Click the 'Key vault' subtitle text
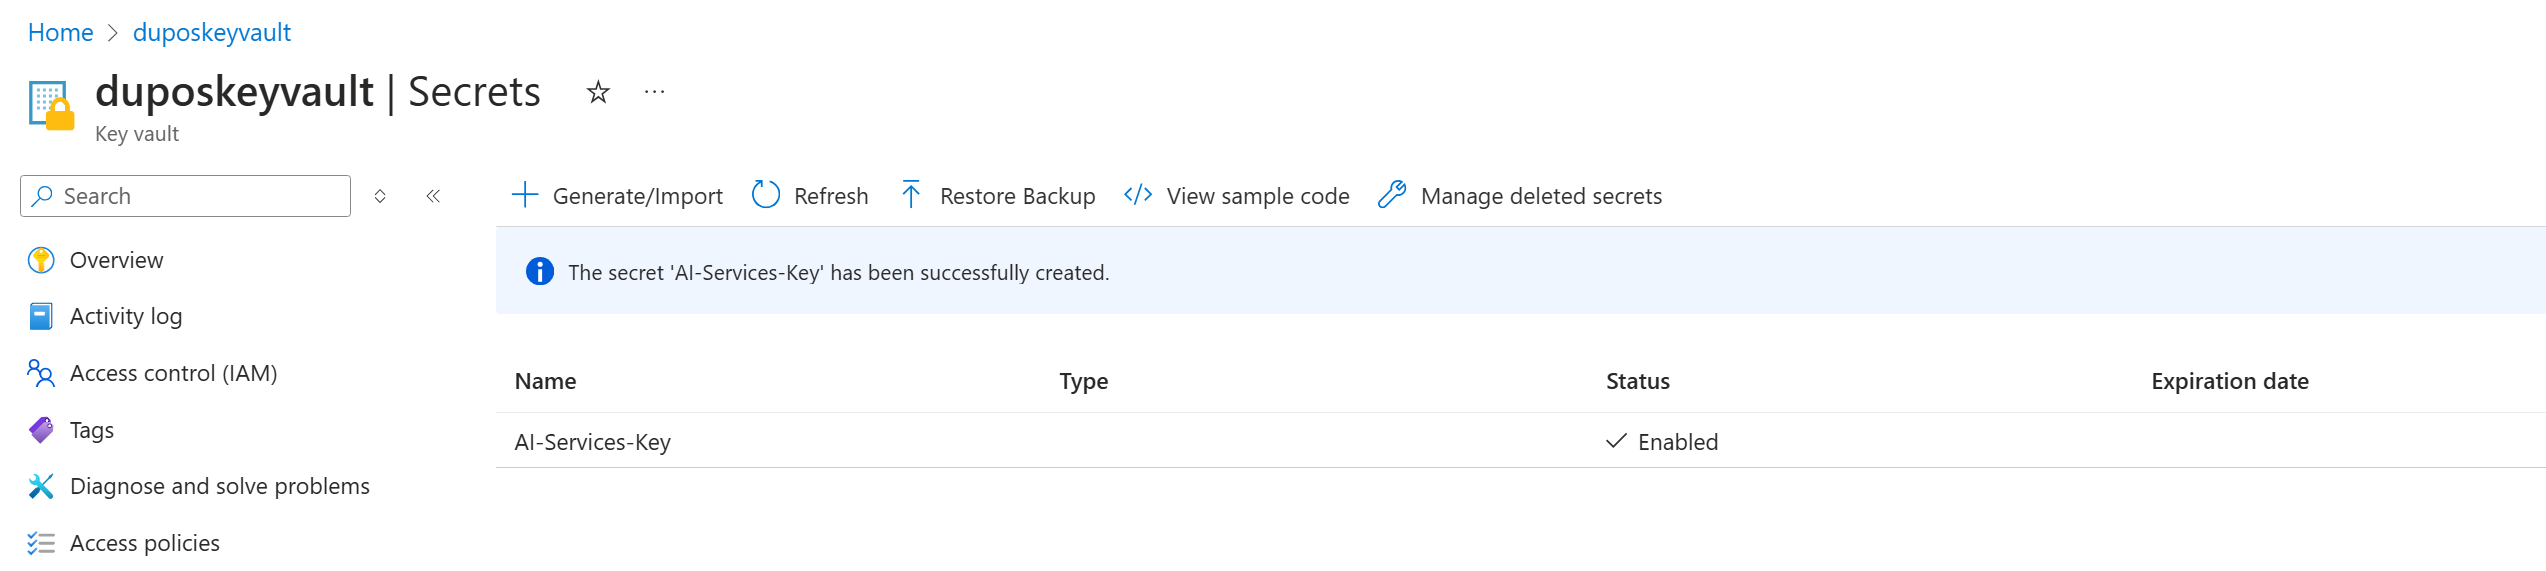This screenshot has height=571, width=2546. [x=137, y=134]
